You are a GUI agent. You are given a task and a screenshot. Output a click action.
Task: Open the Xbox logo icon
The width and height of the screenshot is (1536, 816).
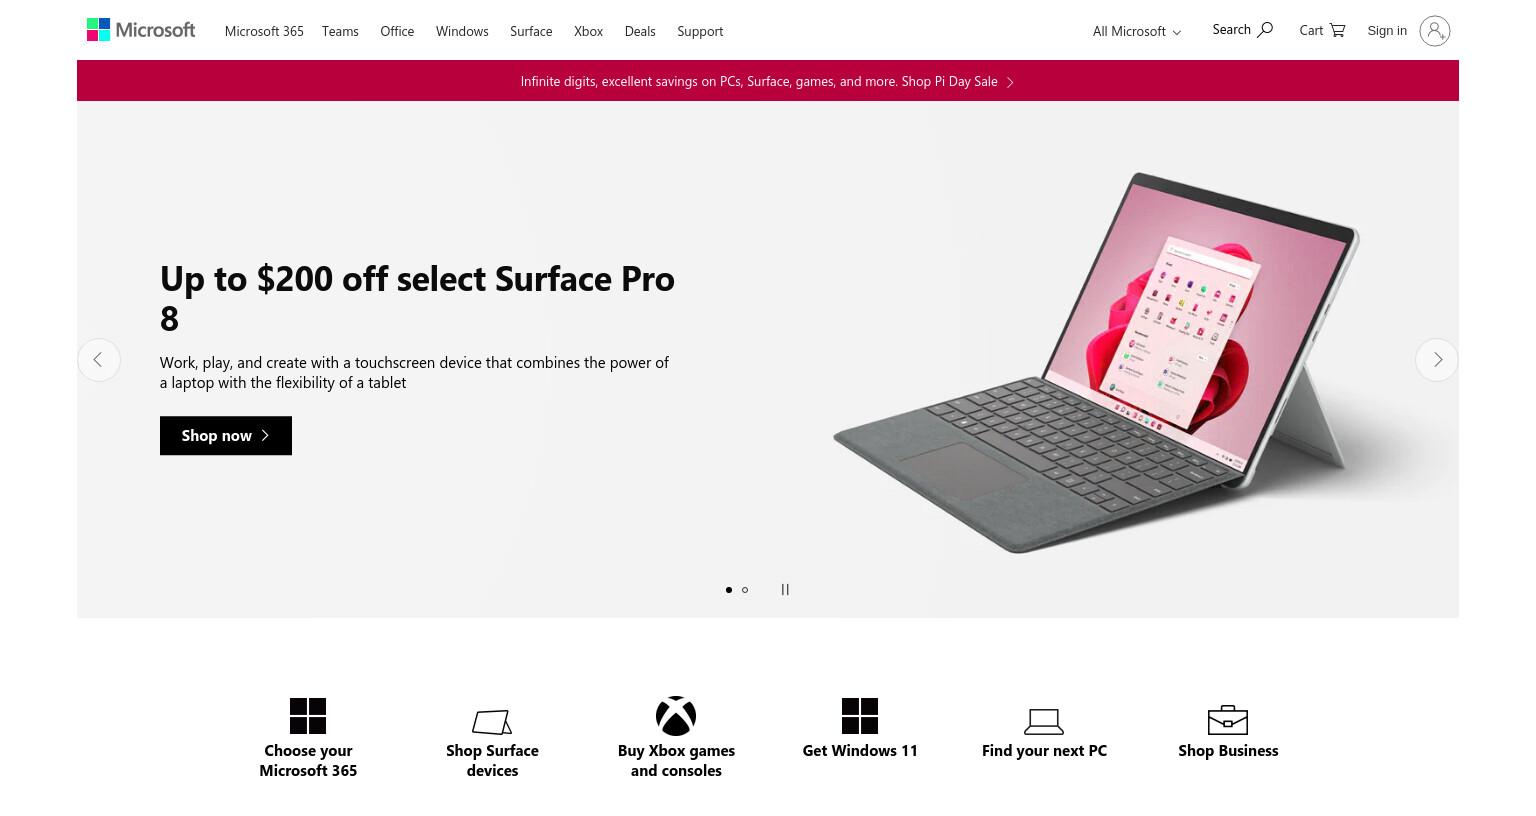676,716
